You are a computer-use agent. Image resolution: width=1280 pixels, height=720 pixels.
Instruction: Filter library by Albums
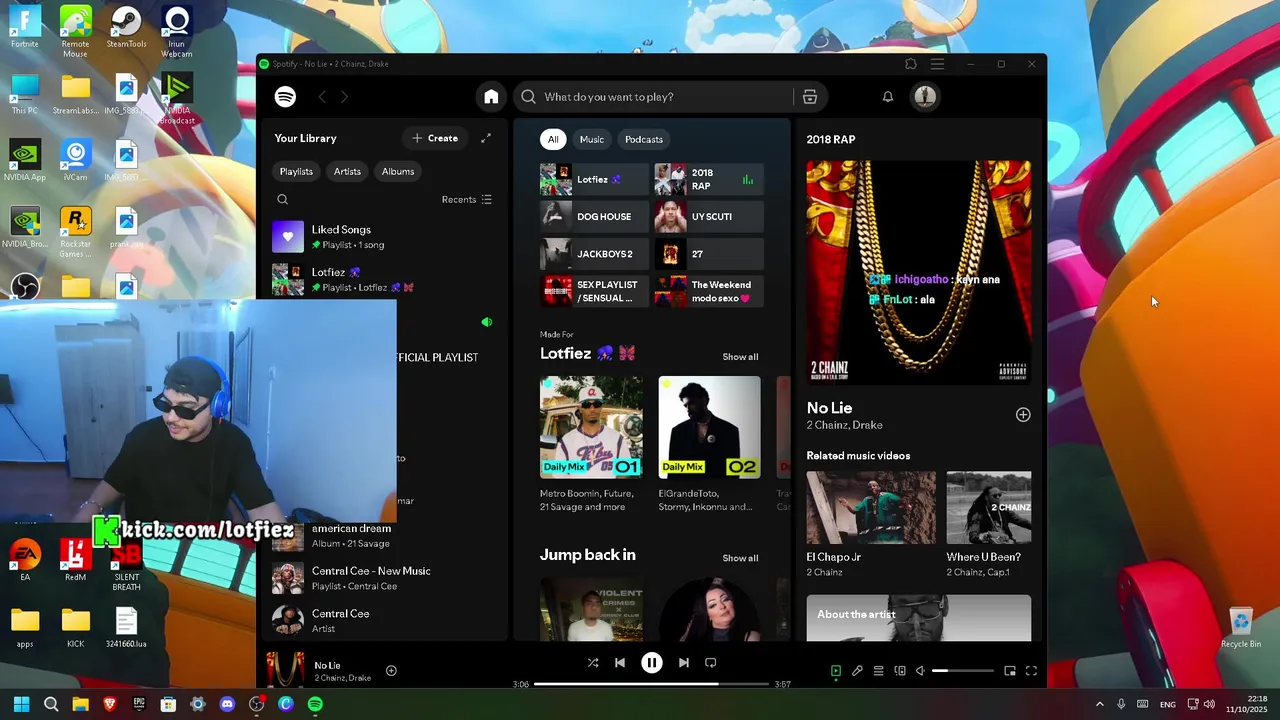[x=398, y=171]
